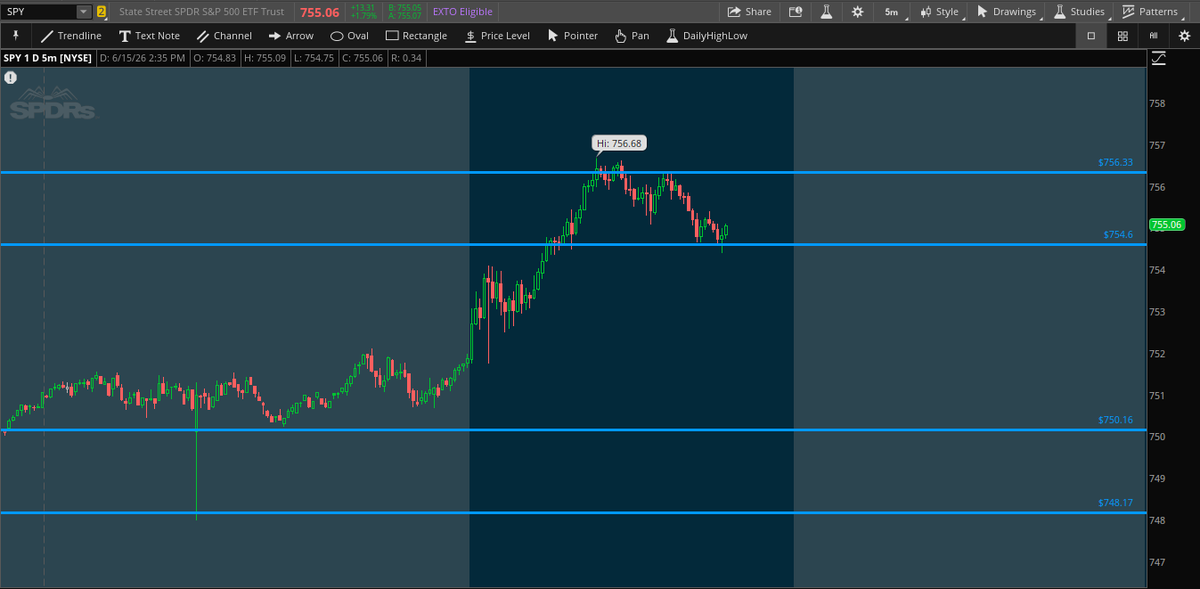Click the 758 price axis label

pyautogui.click(x=1157, y=103)
